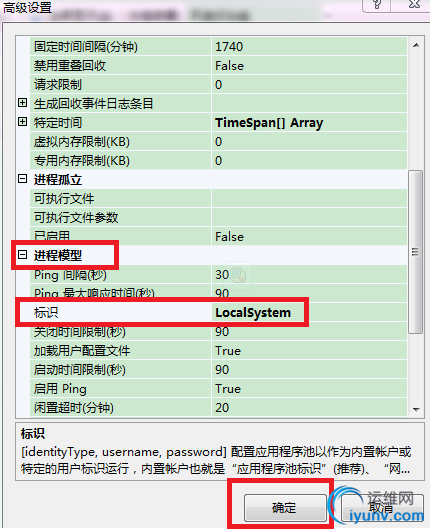Click the 1740 value cell

[309, 46]
